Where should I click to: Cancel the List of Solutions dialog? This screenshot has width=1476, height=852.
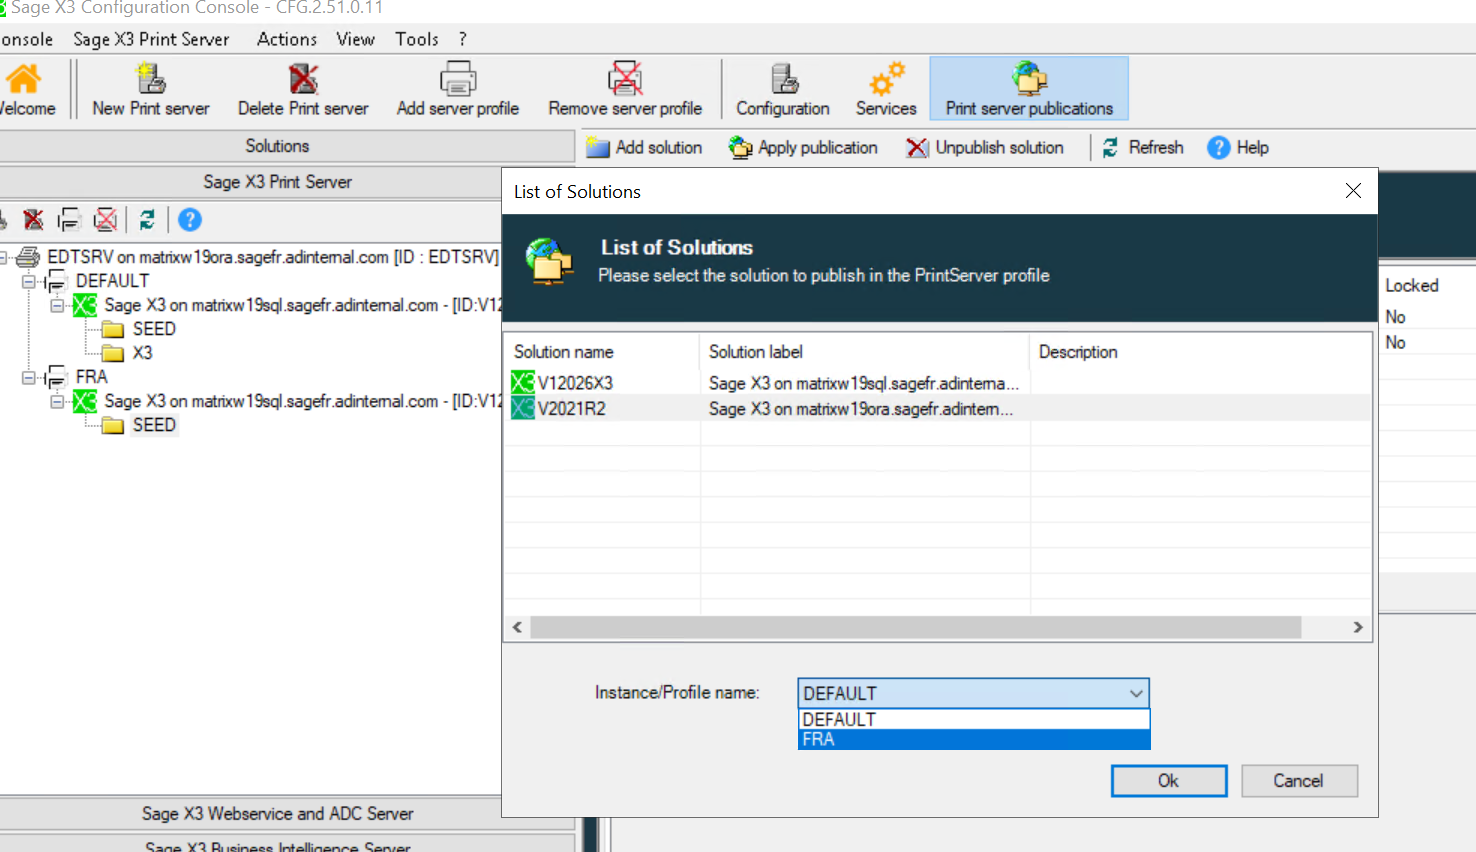point(1299,780)
